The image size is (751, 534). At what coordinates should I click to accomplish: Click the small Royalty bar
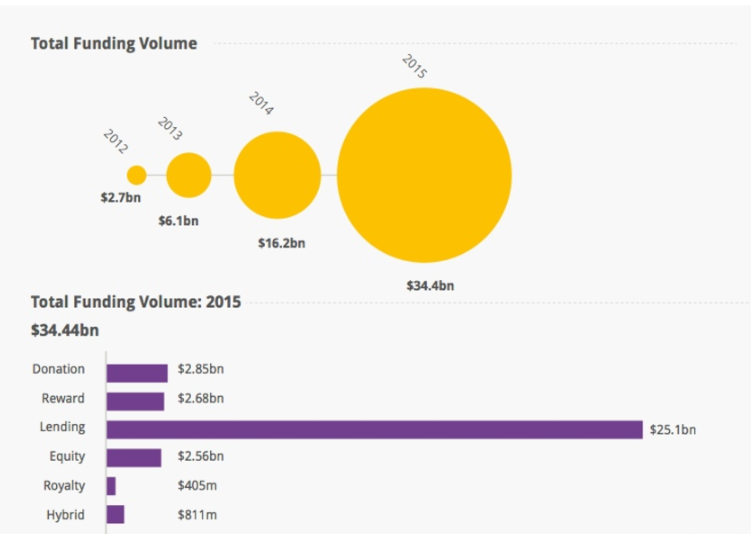tap(111, 486)
